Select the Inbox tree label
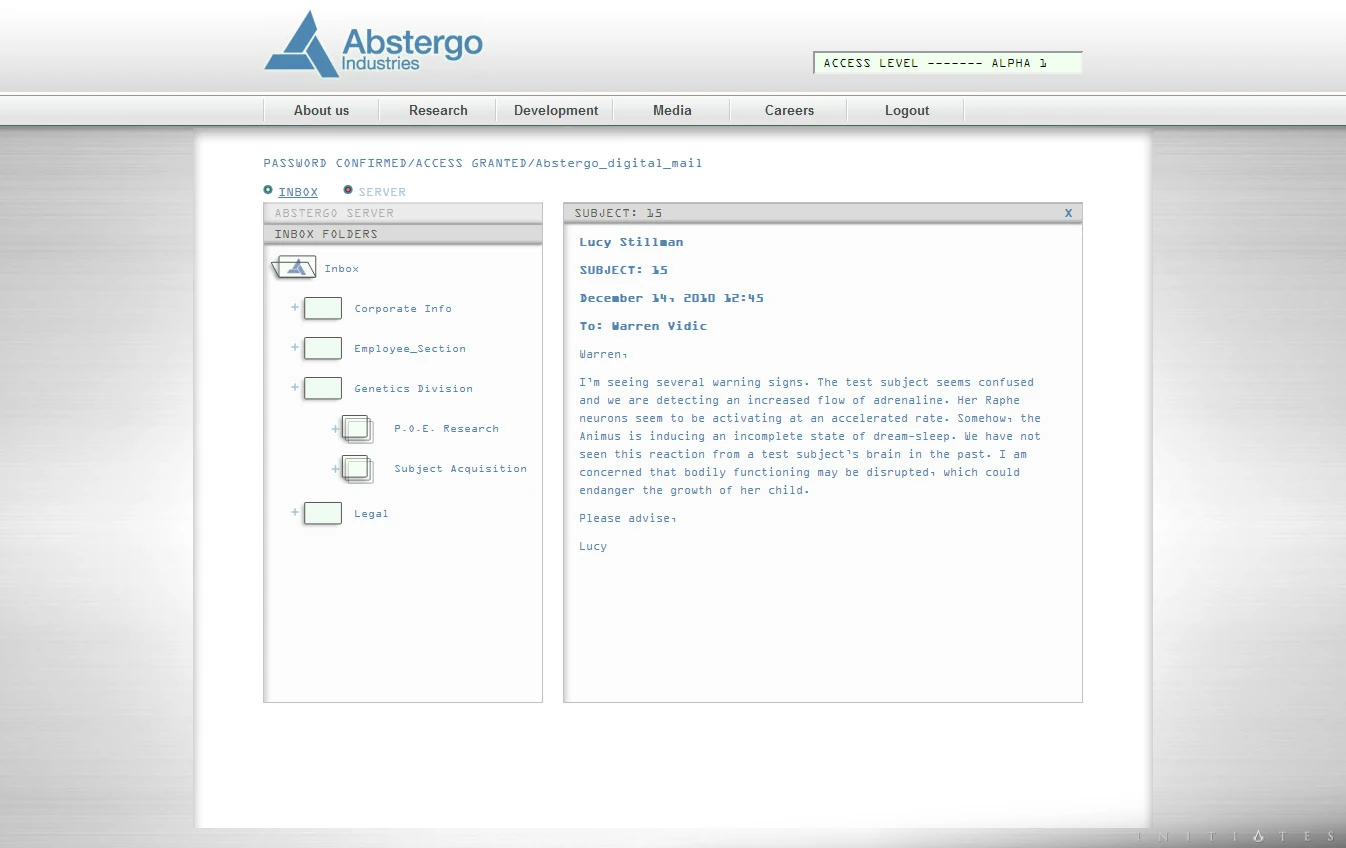 [x=341, y=269]
